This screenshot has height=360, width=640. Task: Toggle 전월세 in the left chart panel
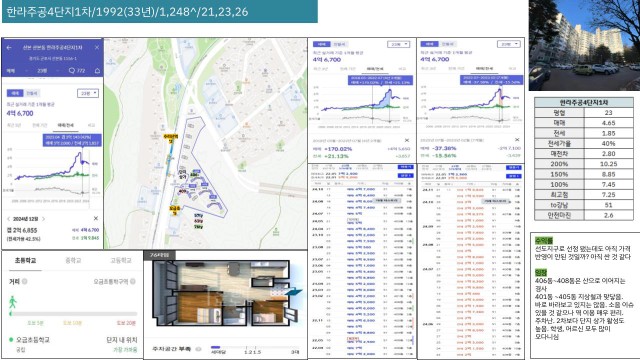point(32,93)
